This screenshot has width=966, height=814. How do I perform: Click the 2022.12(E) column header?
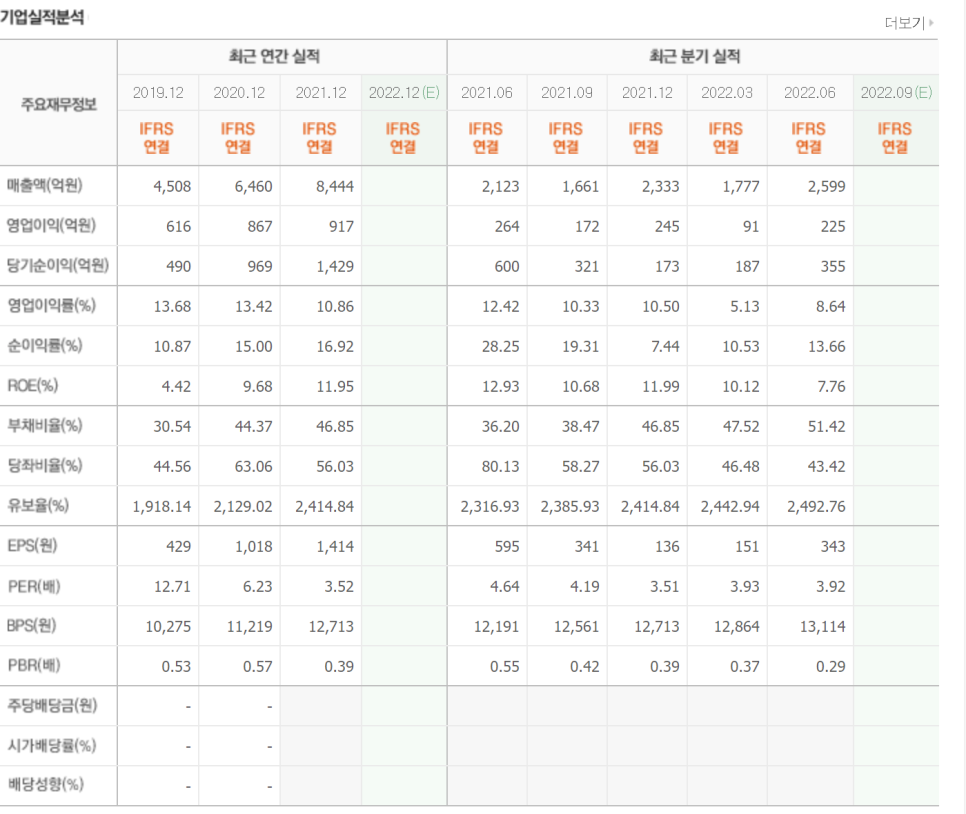click(404, 93)
